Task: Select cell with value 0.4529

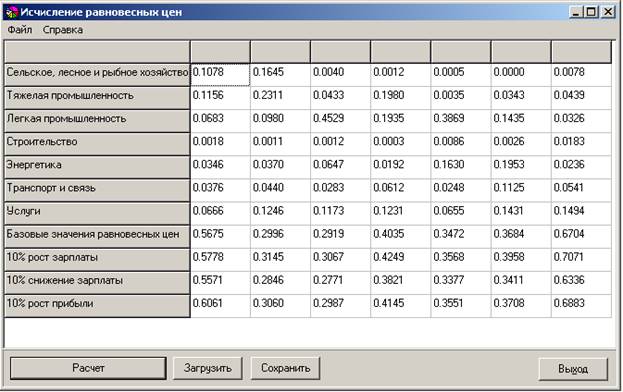Action: coord(341,121)
